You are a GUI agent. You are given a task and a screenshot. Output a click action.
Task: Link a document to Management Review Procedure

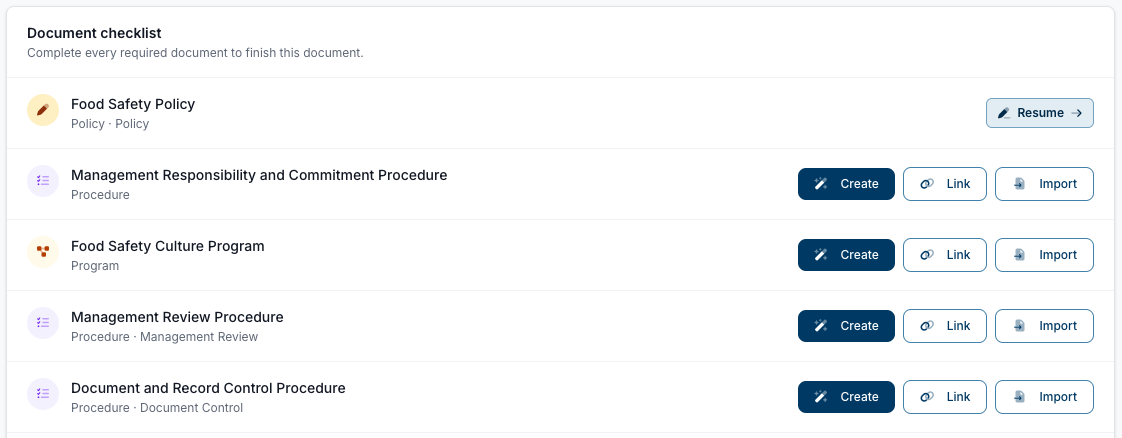pyautogui.click(x=945, y=326)
